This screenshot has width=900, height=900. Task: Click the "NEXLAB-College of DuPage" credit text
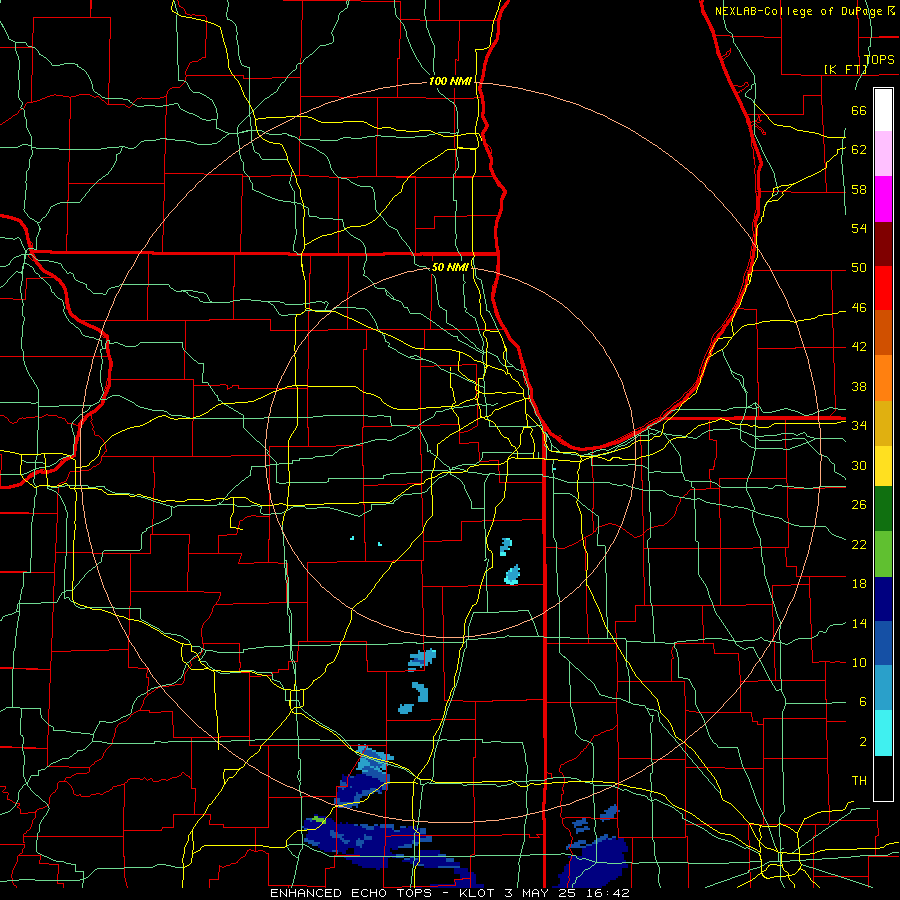click(799, 11)
